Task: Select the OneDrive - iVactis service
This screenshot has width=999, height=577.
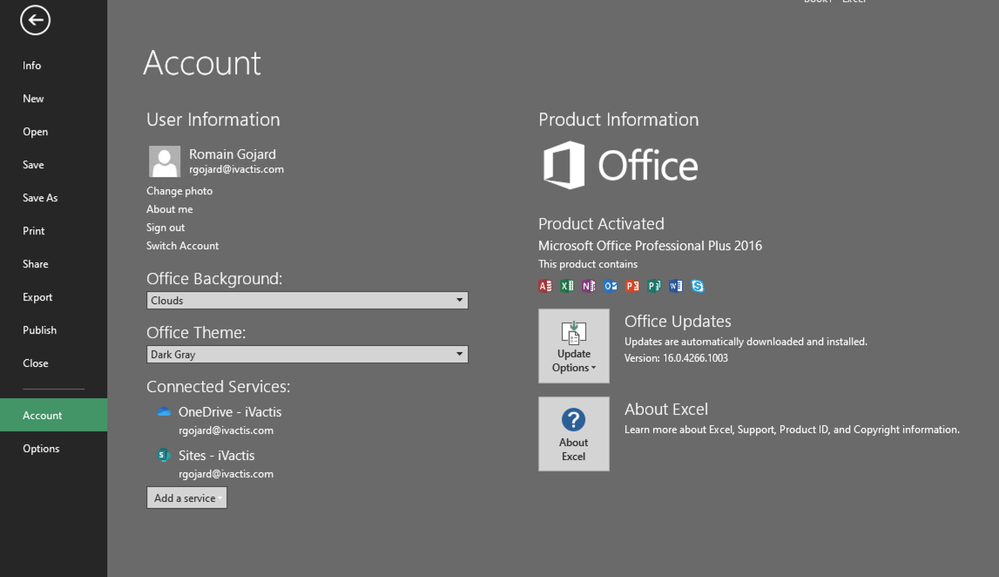Action: (230, 412)
